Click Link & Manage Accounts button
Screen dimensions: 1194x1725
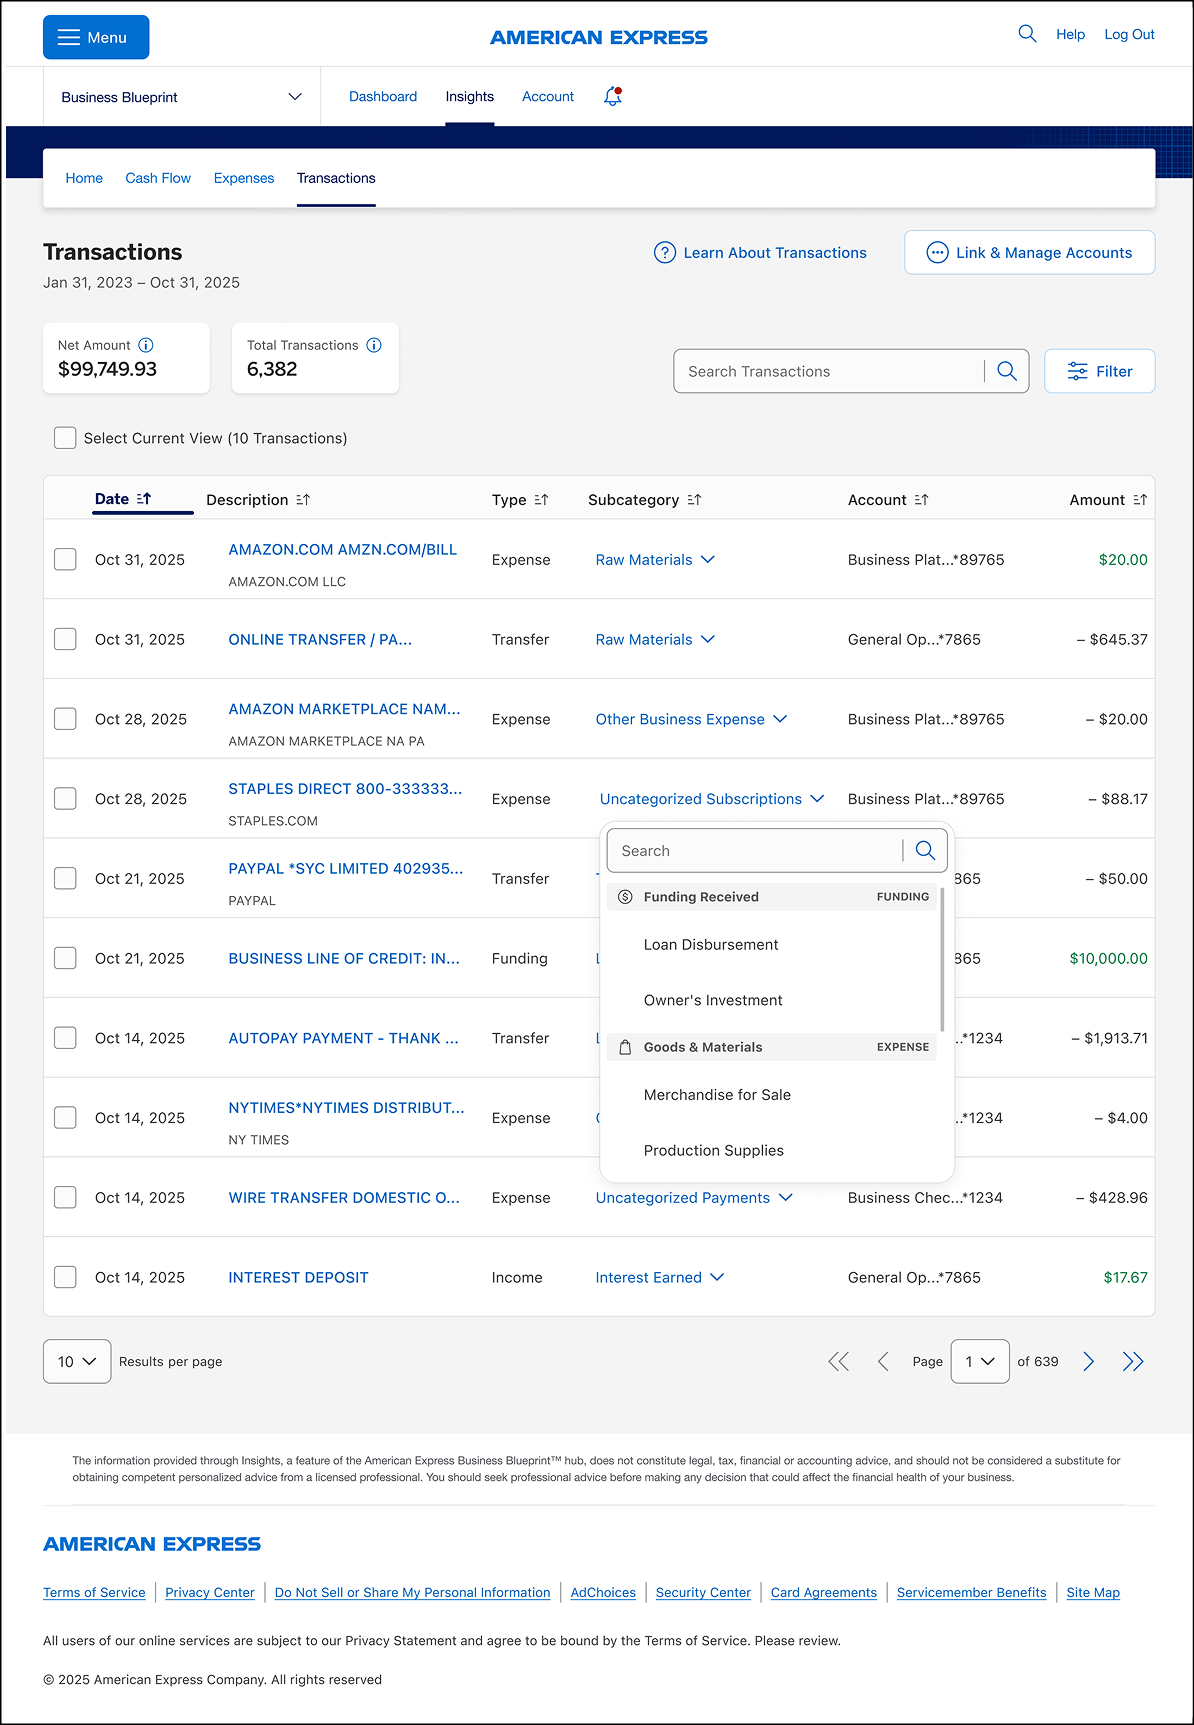(x=1030, y=252)
